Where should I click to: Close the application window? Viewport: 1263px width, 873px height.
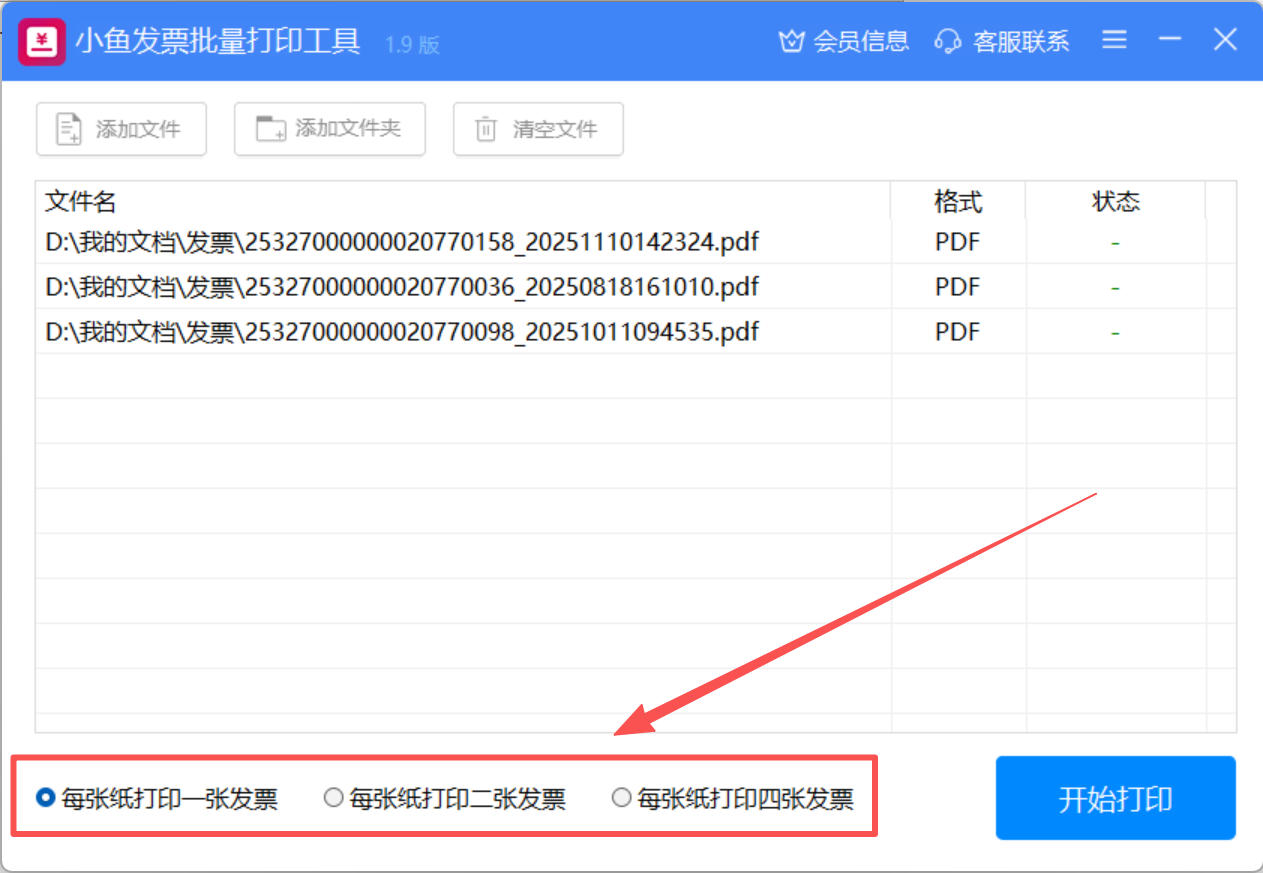click(1225, 40)
